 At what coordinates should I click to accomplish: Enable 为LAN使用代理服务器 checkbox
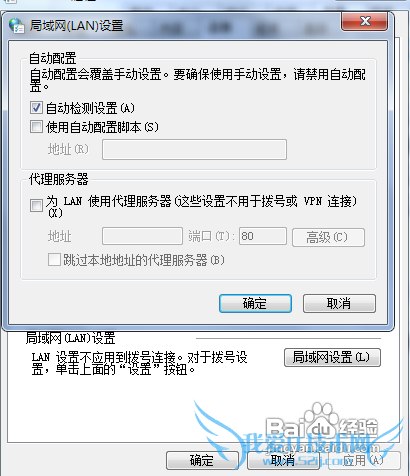[x=36, y=206]
